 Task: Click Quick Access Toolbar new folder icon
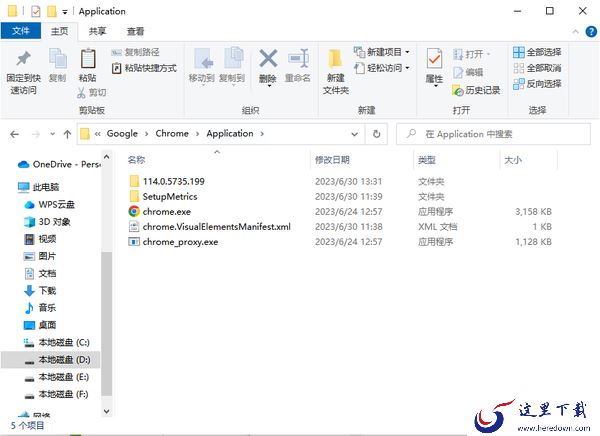pyautogui.click(x=52, y=11)
